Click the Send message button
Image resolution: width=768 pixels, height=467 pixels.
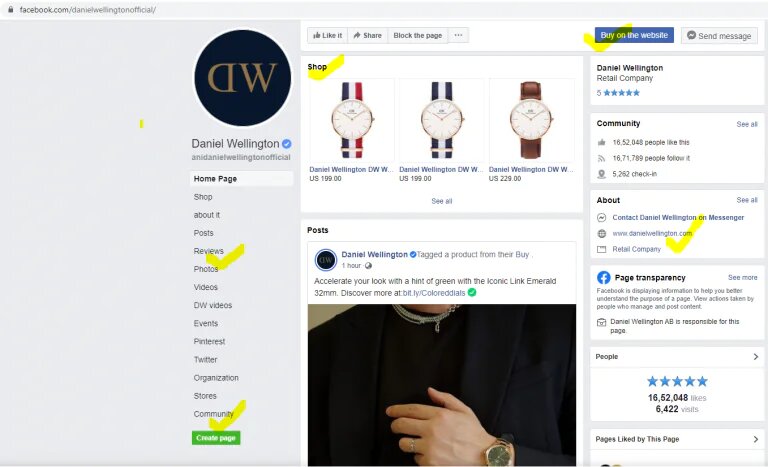click(719, 36)
